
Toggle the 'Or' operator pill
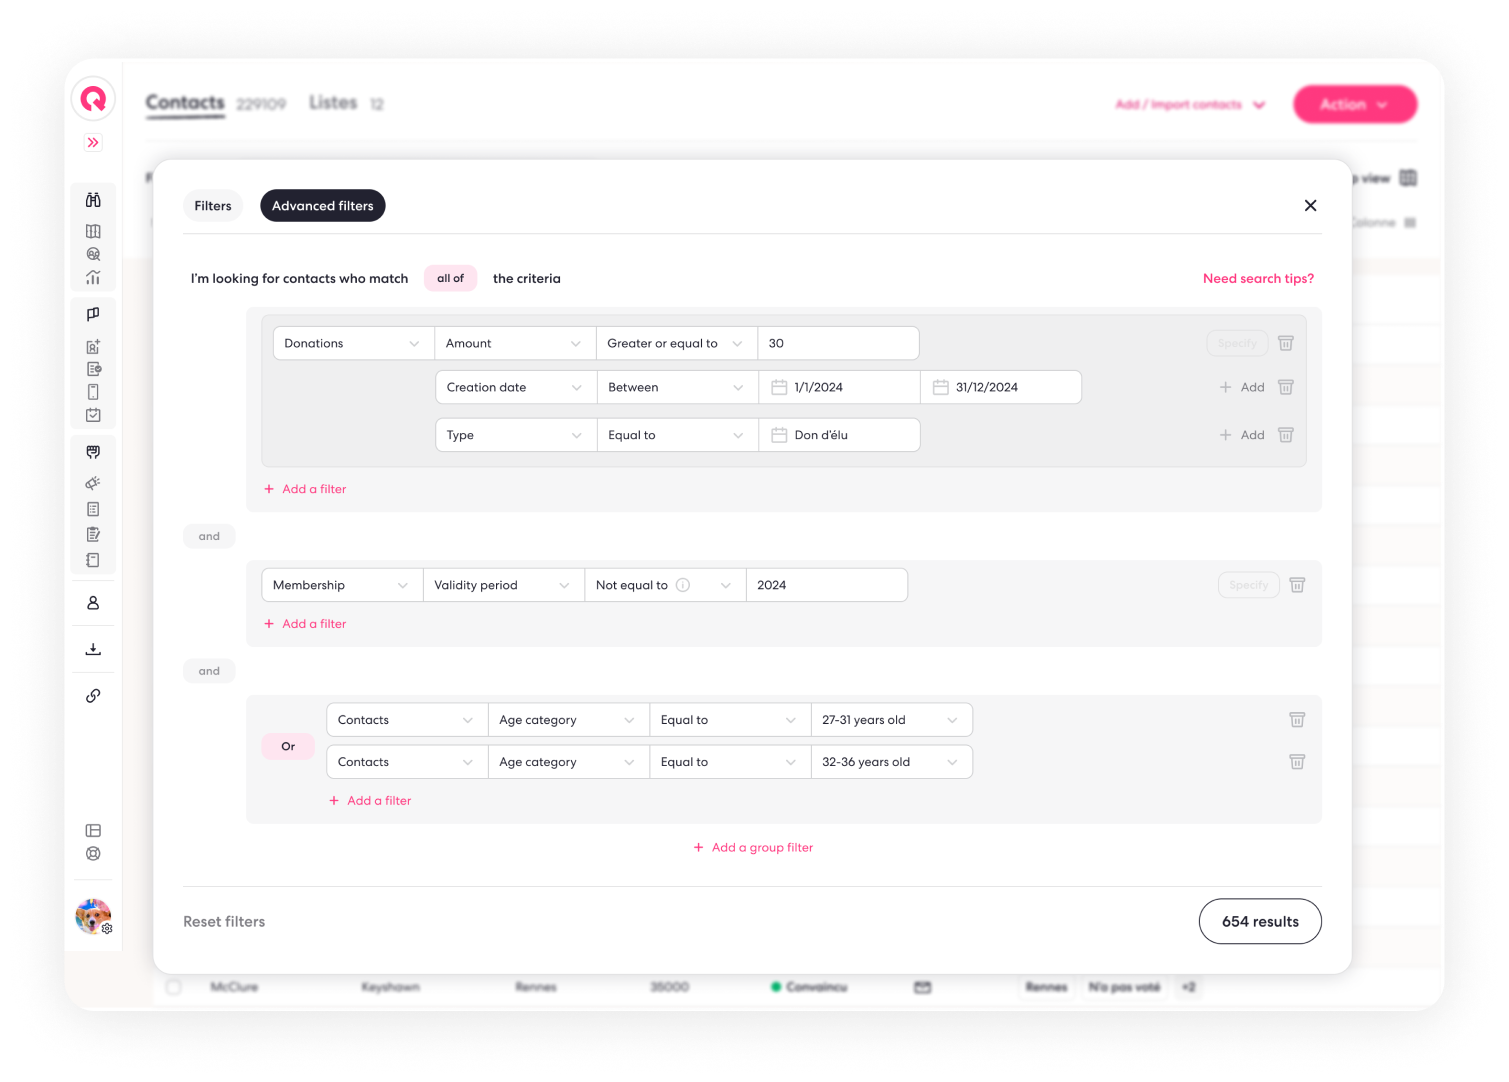[x=288, y=746]
